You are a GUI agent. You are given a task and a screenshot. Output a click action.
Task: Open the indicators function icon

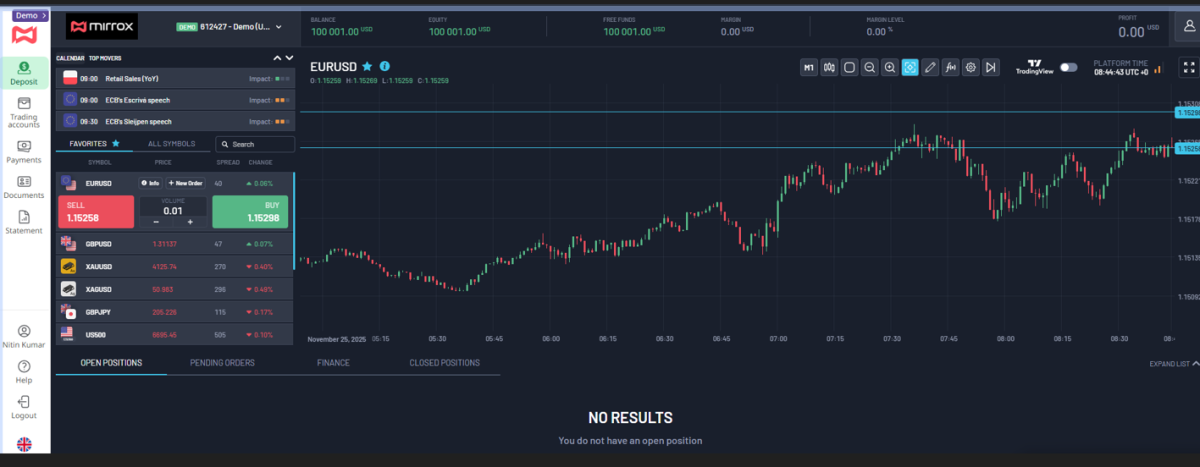tap(950, 67)
